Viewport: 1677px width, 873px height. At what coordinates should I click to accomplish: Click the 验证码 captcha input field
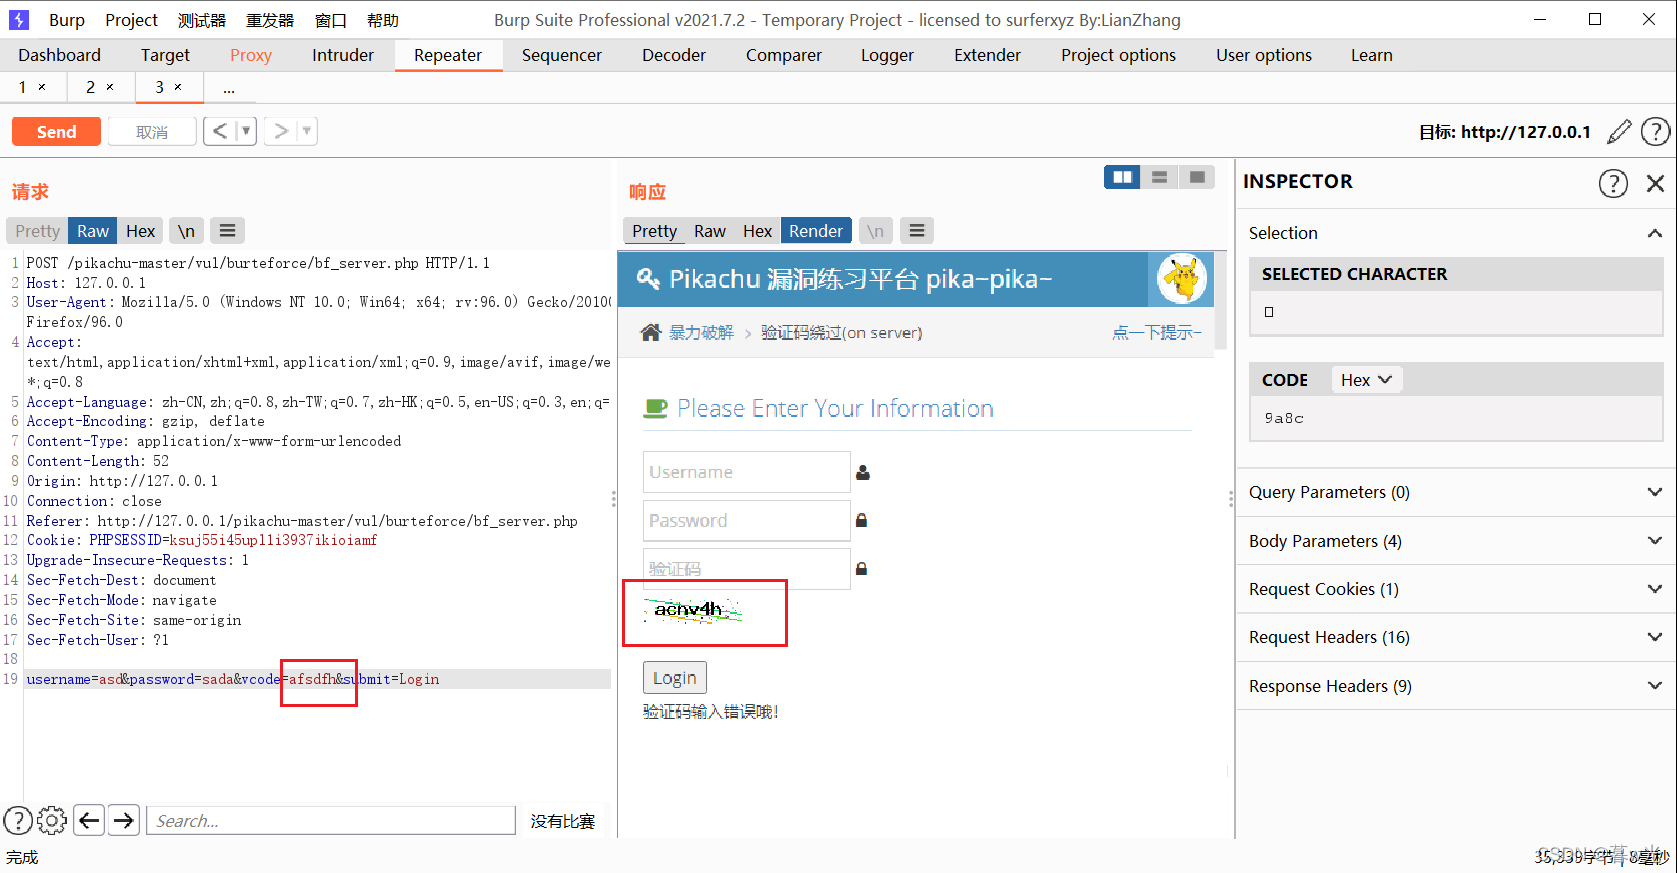(x=746, y=568)
